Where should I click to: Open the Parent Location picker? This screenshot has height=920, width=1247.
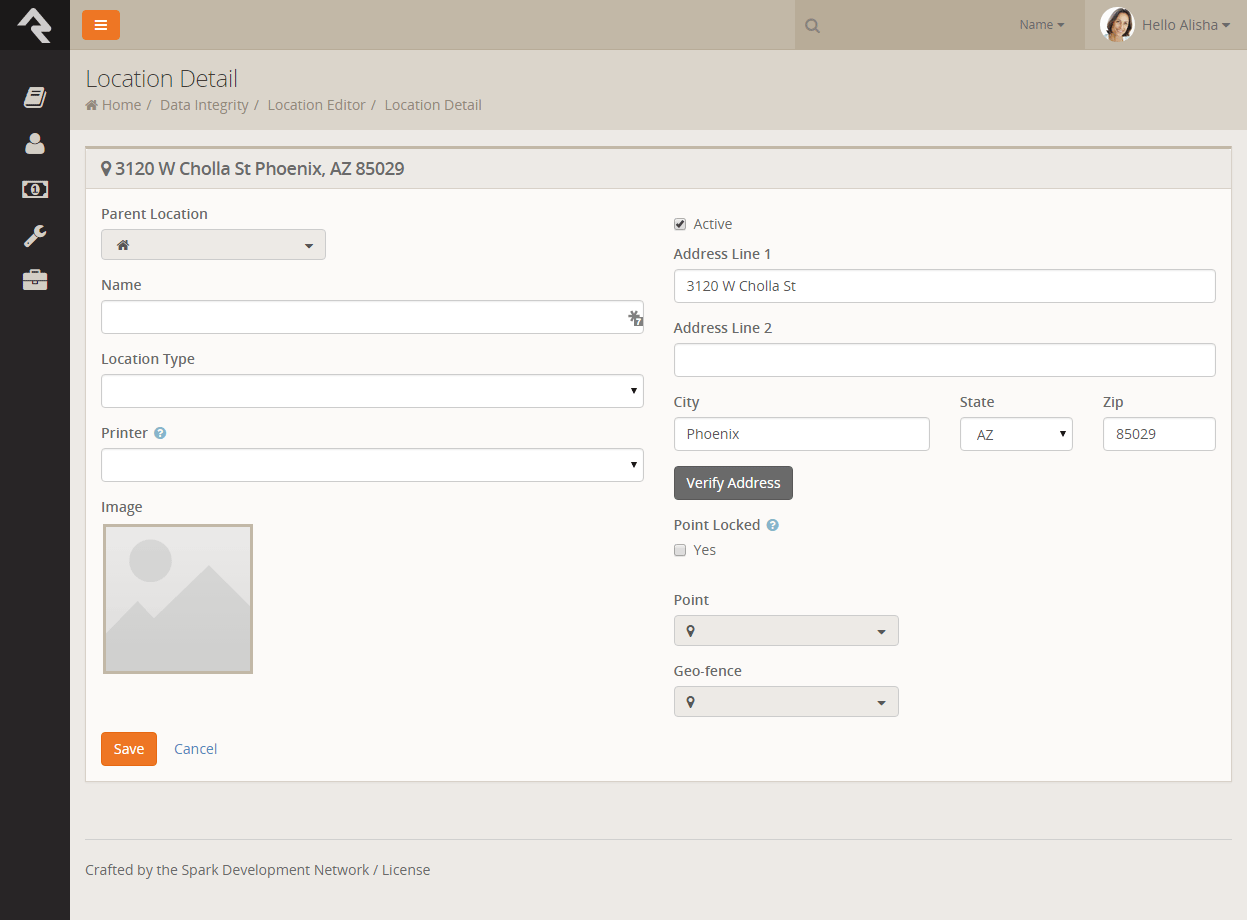[x=213, y=245]
